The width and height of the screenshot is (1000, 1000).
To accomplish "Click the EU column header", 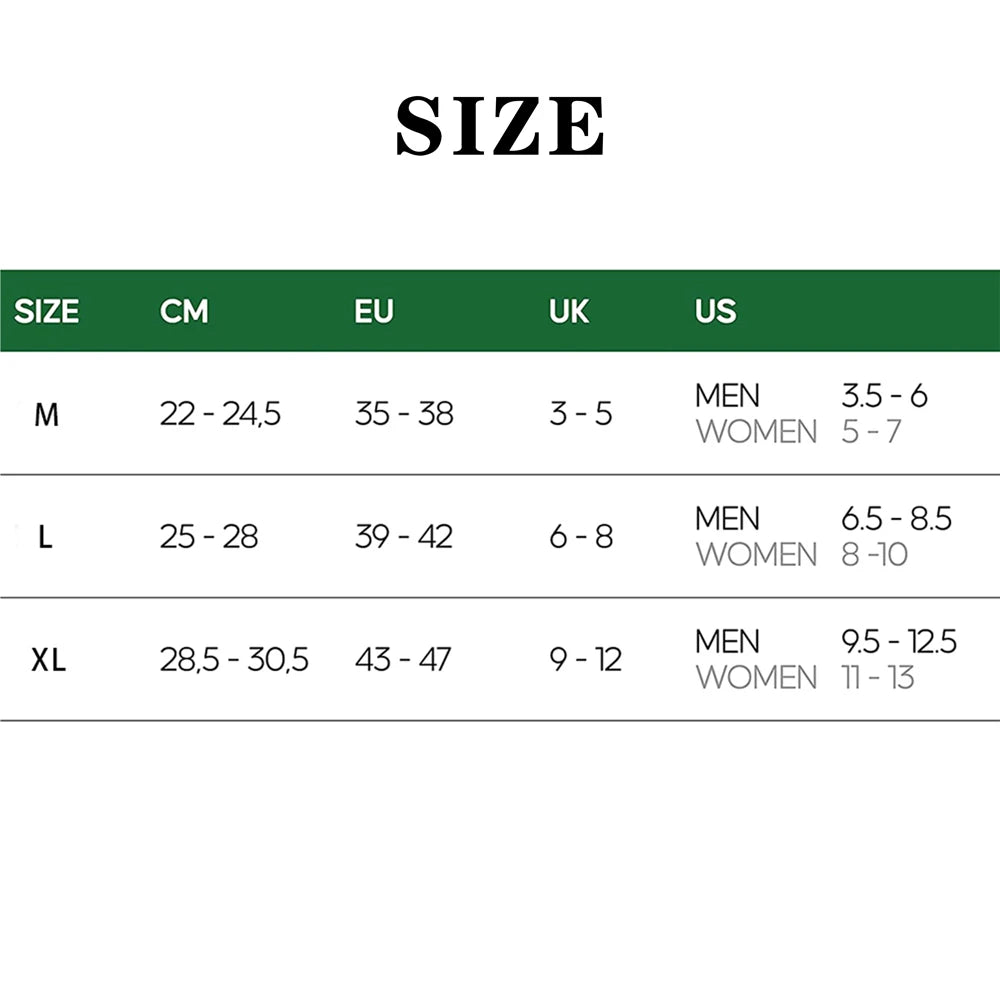I will 374,311.
